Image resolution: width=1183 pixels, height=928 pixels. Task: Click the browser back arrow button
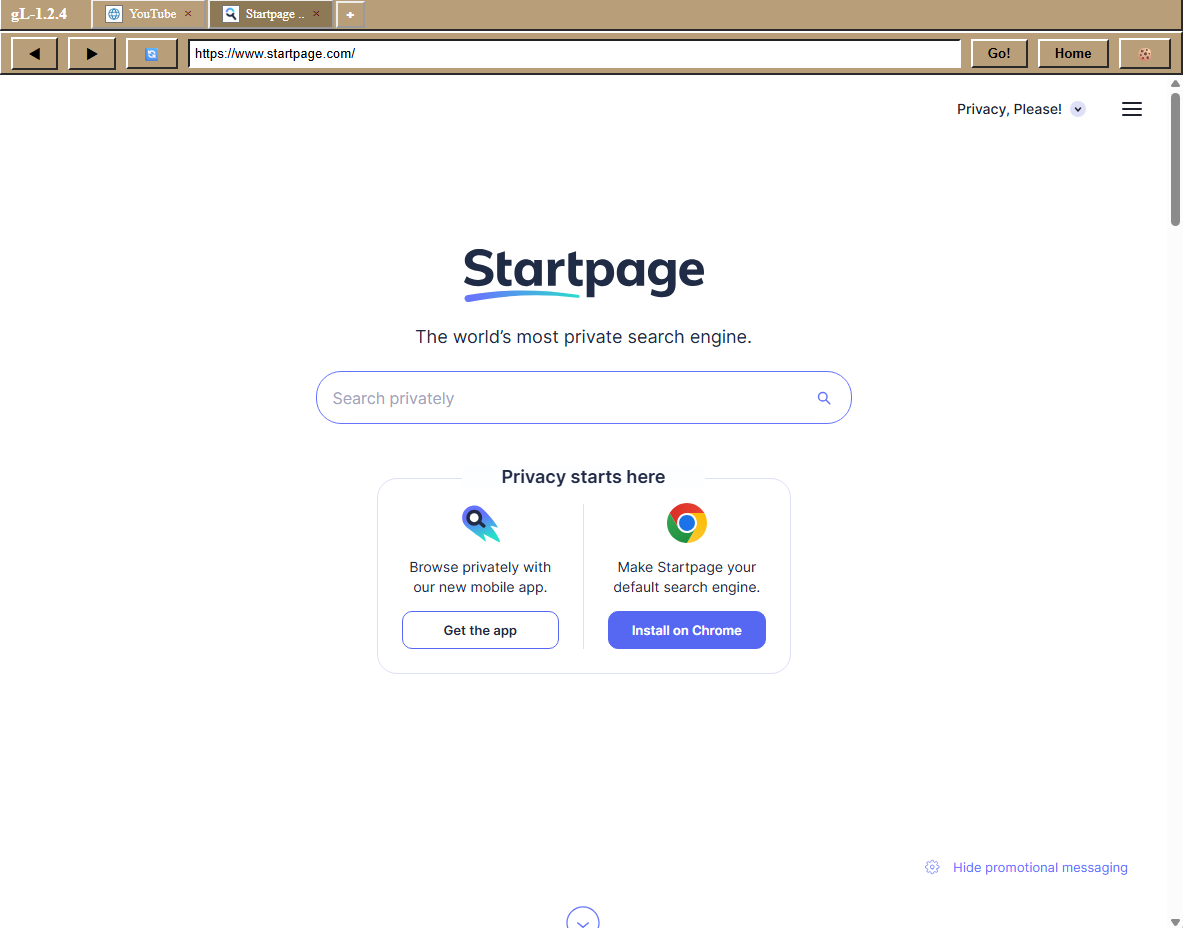[x=35, y=54]
